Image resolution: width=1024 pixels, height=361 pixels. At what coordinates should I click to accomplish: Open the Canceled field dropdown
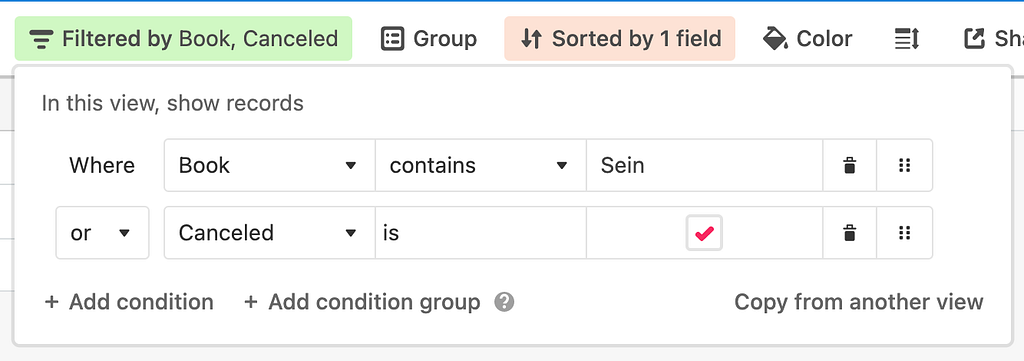coord(270,233)
